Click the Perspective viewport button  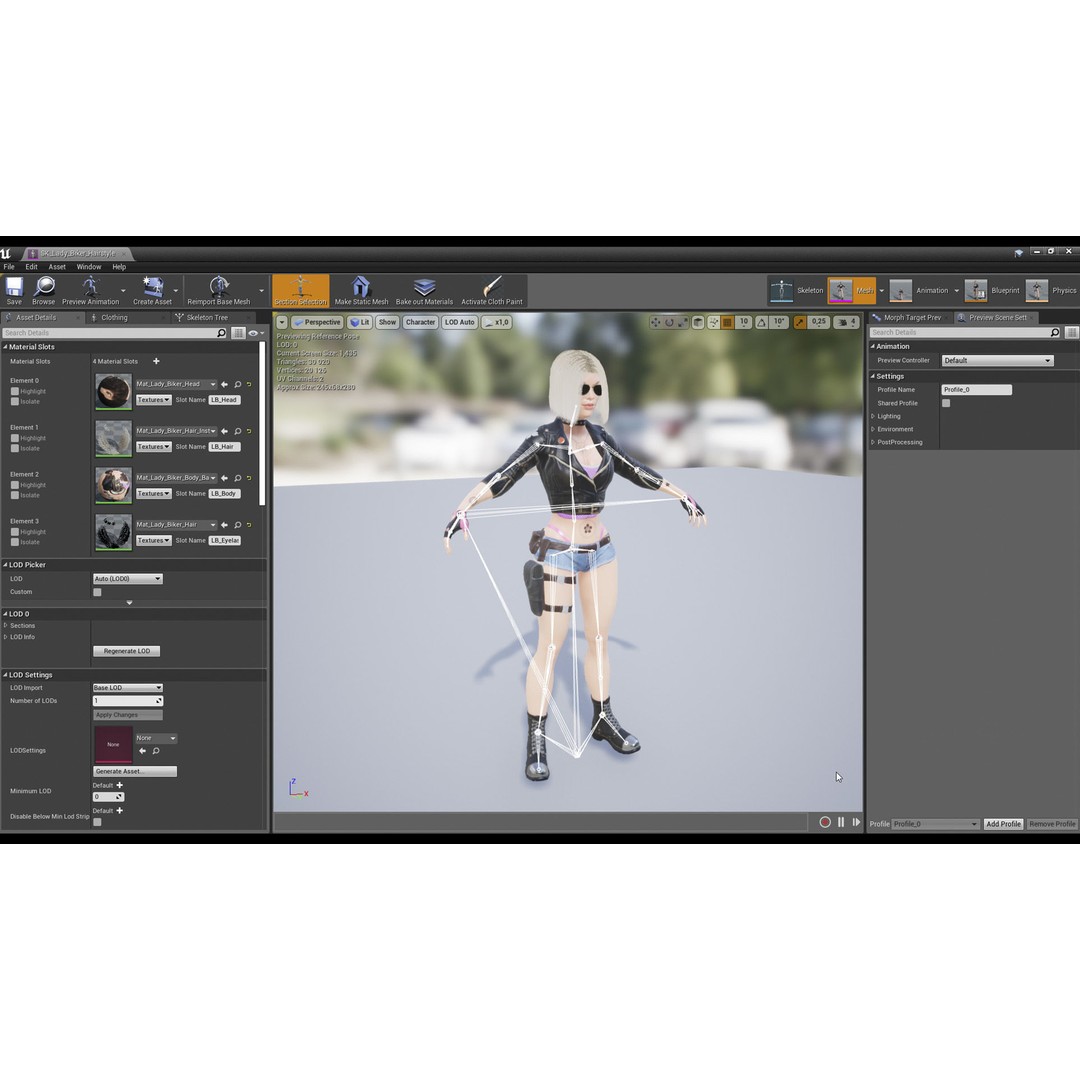317,322
